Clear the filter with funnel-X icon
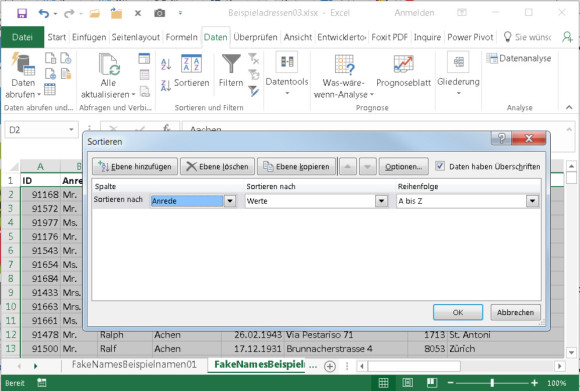Image resolution: width=580 pixels, height=391 pixels. pos(253,58)
